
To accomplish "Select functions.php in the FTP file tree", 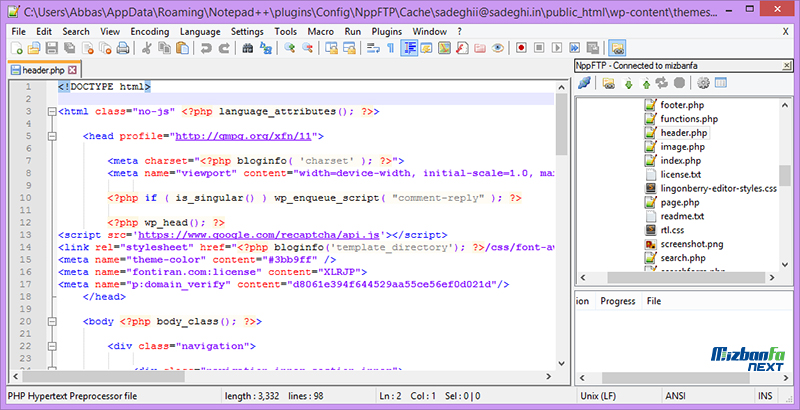I will point(689,119).
